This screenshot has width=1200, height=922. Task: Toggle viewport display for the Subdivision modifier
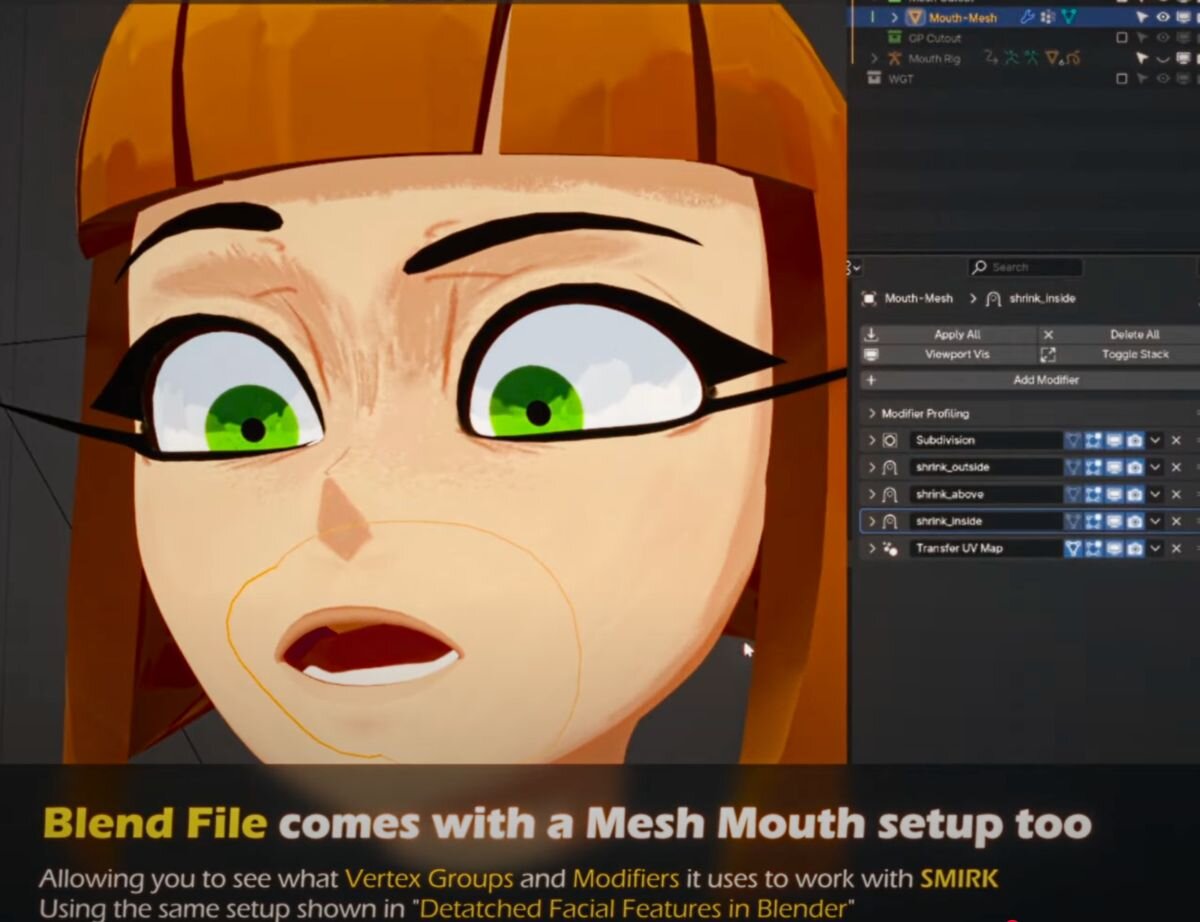click(x=1114, y=440)
